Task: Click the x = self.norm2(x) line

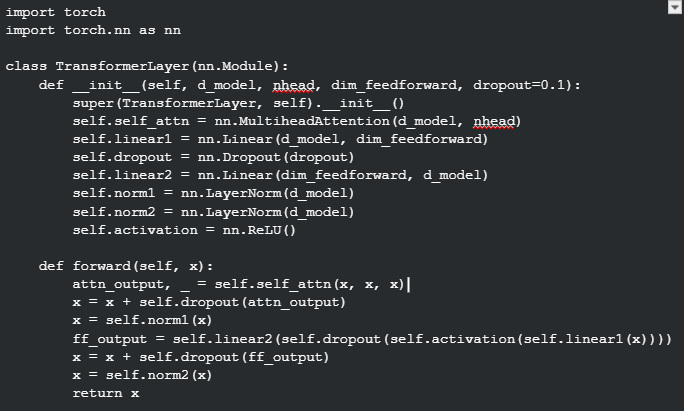Action: (142, 375)
